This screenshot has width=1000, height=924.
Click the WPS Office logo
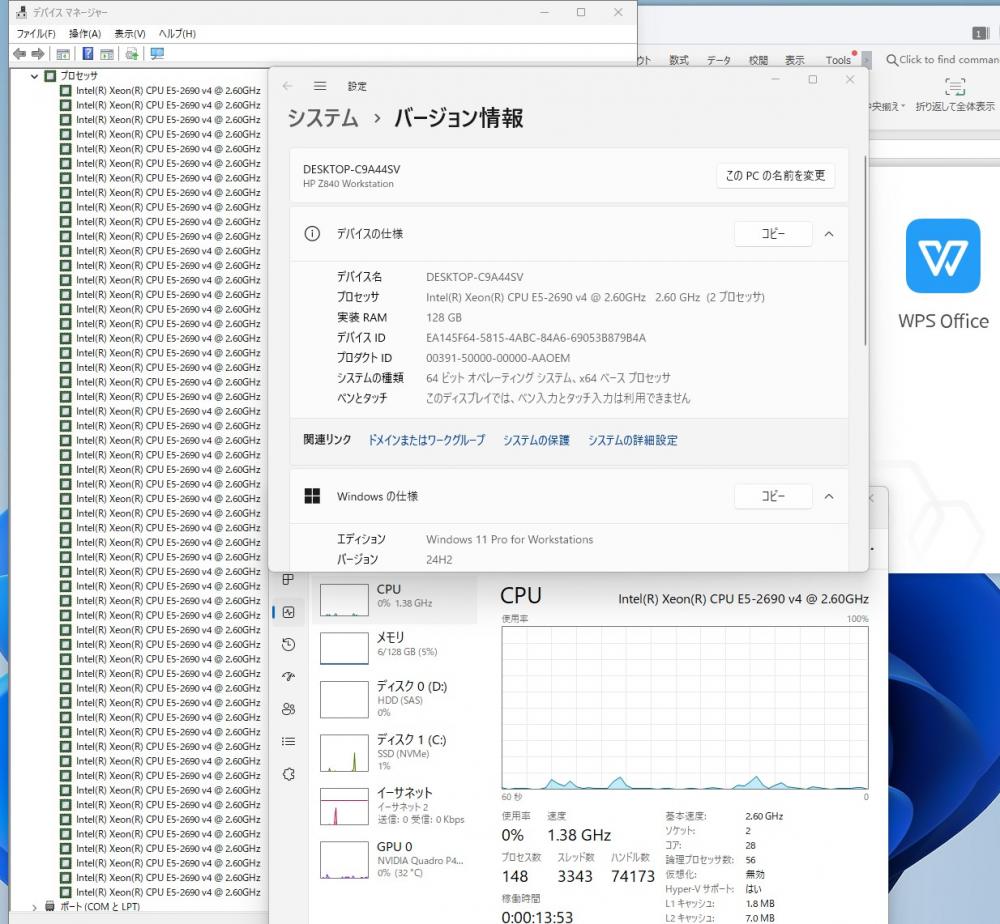click(943, 256)
